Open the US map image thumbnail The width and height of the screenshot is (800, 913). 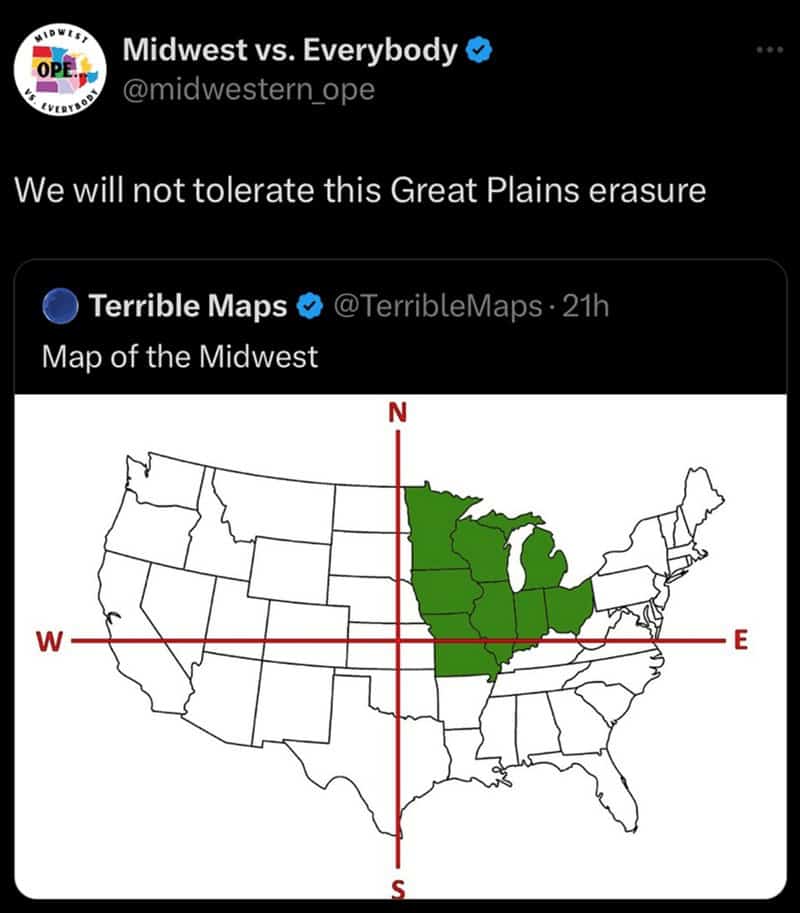(x=401, y=646)
